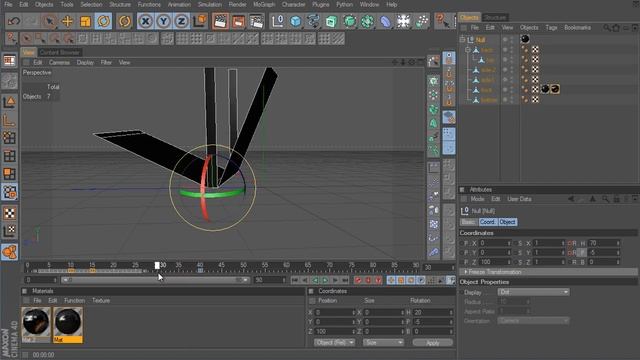Screen dimensions: 640x360
Task: Click play forward button
Action: (325, 280)
